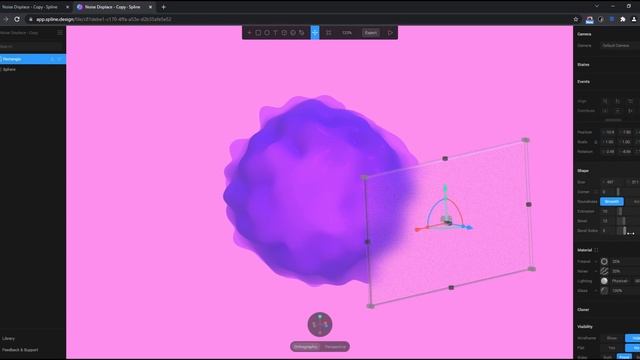Click the Events section heading
The image size is (640, 360).
pyautogui.click(x=584, y=82)
